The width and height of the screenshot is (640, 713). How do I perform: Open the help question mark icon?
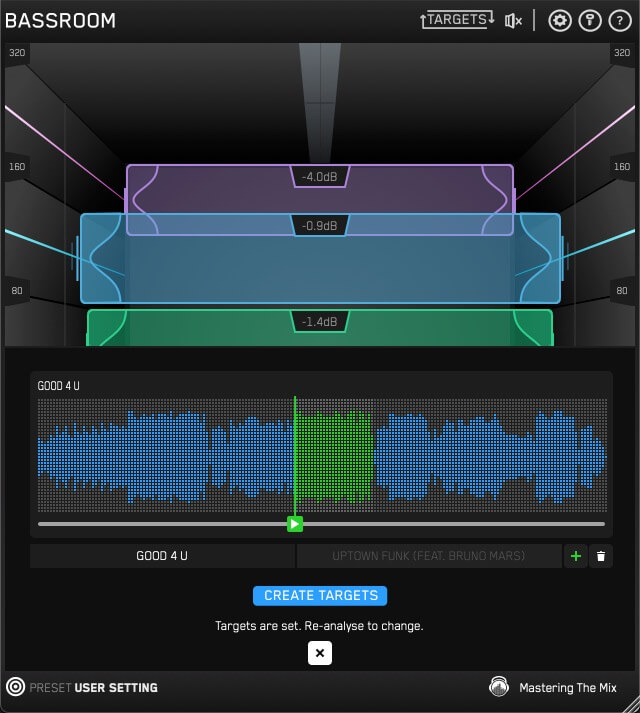coord(620,20)
